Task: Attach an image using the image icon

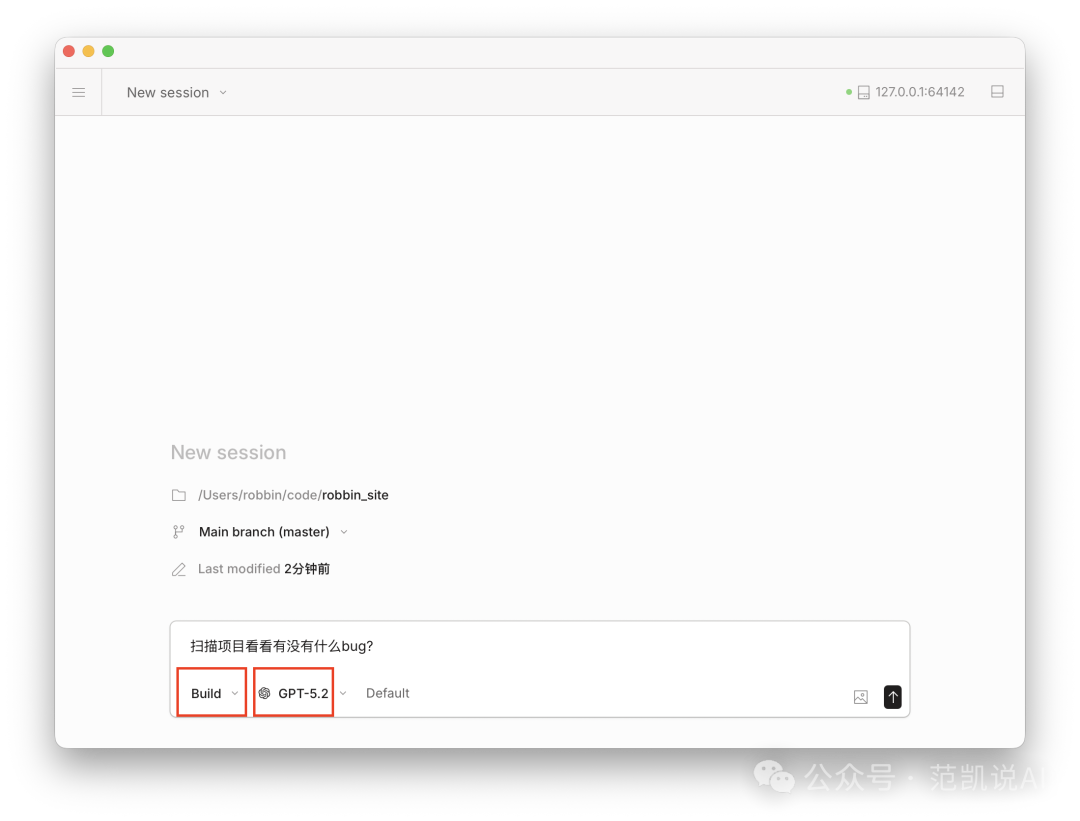Action: click(860, 697)
